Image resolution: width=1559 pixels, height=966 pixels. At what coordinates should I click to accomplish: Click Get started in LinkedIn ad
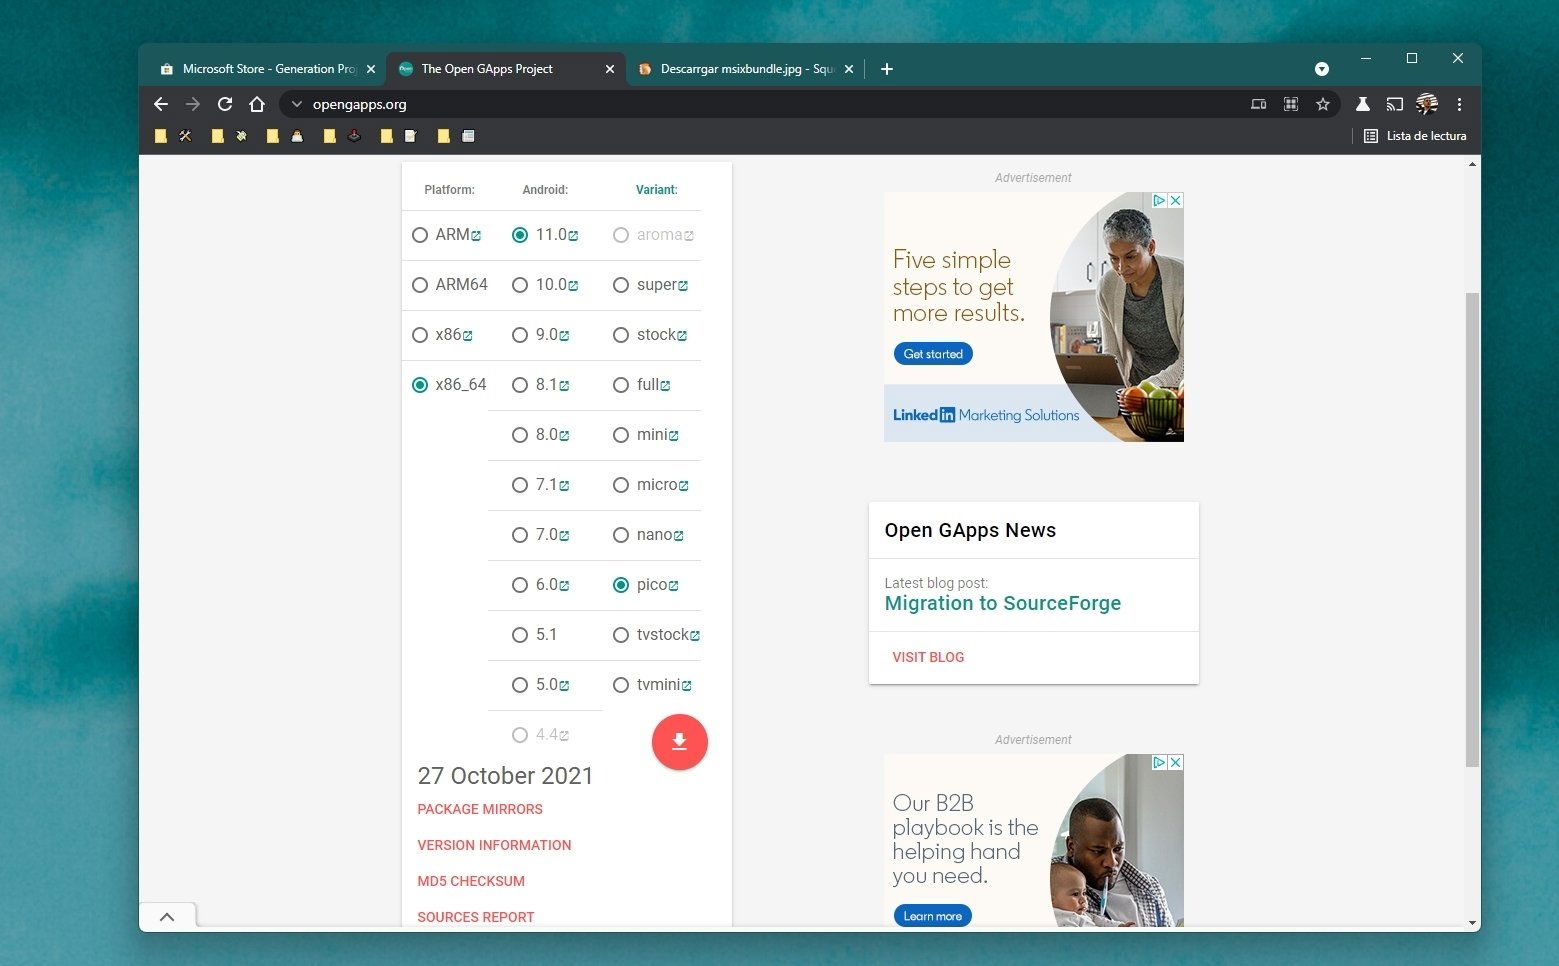tap(933, 354)
